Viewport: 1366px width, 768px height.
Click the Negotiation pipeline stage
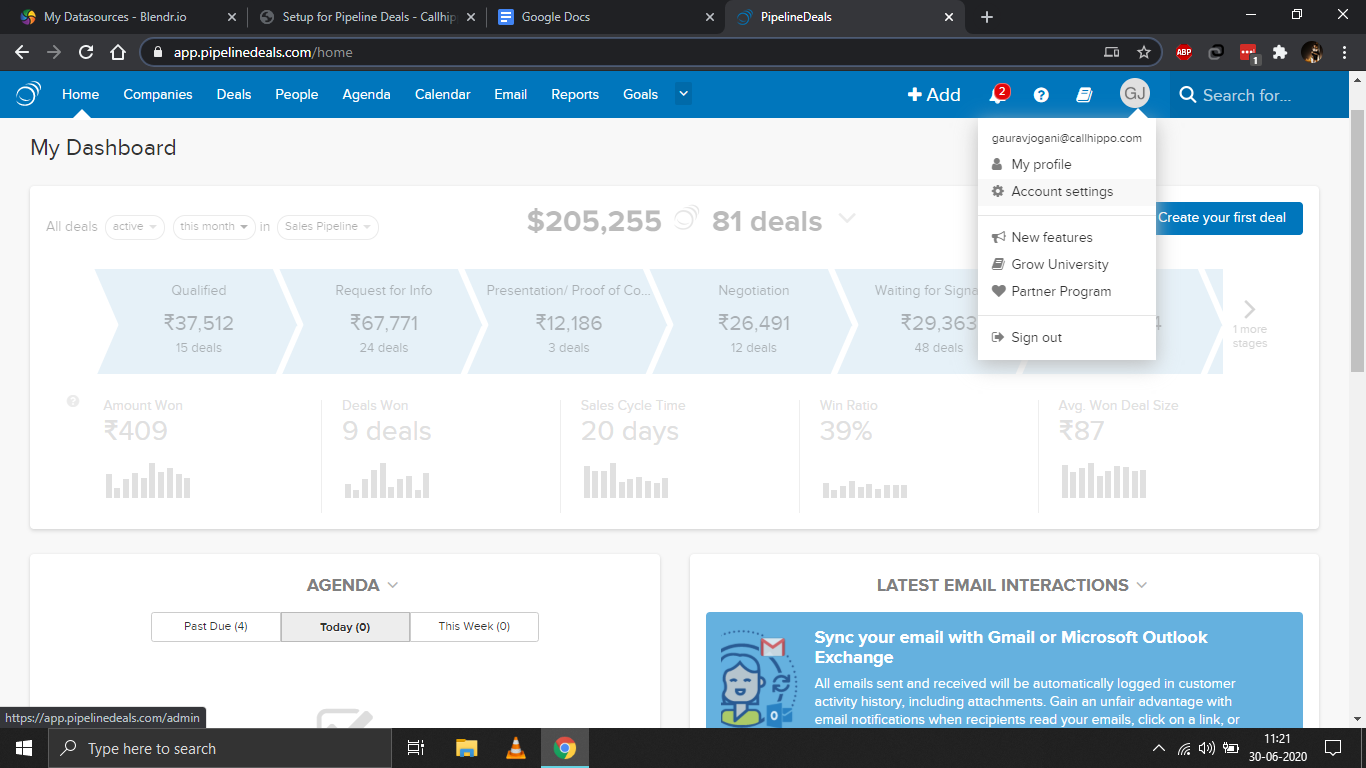click(754, 321)
